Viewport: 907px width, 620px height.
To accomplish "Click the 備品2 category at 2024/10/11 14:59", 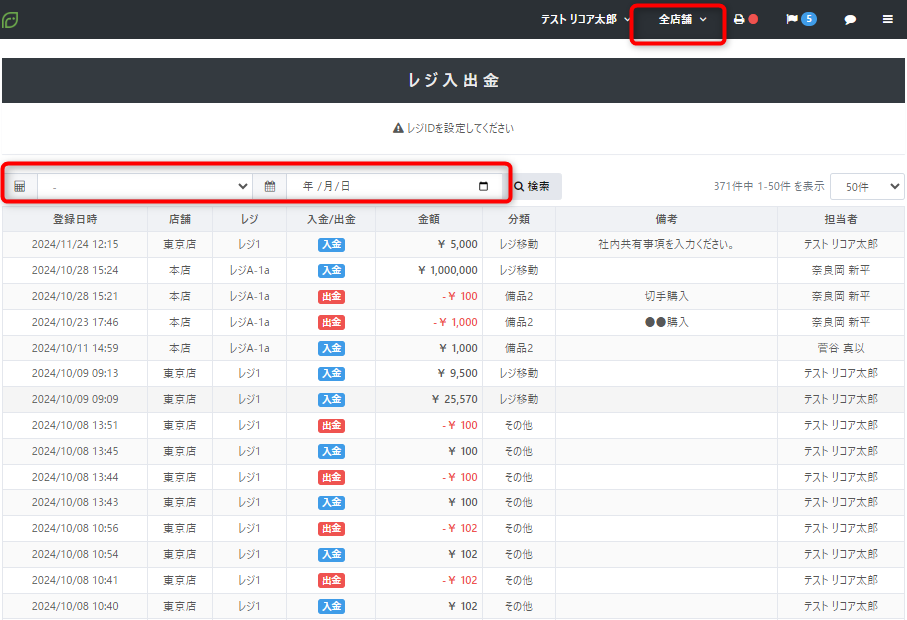I will (519, 348).
